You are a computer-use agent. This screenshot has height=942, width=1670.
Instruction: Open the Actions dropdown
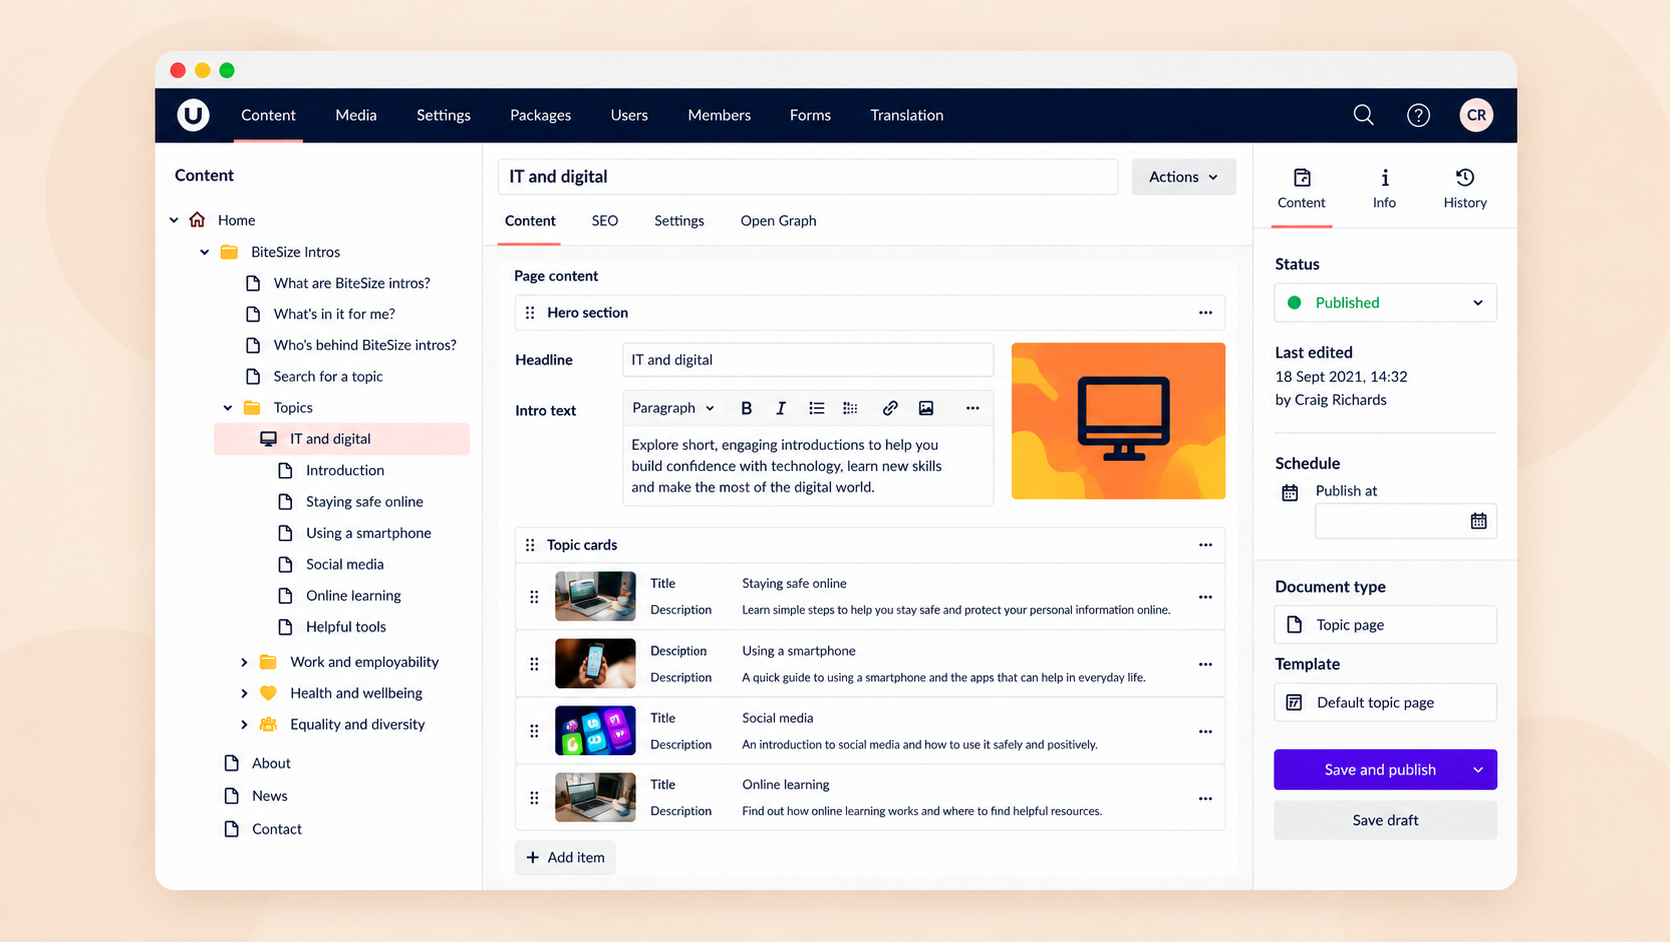(1183, 177)
